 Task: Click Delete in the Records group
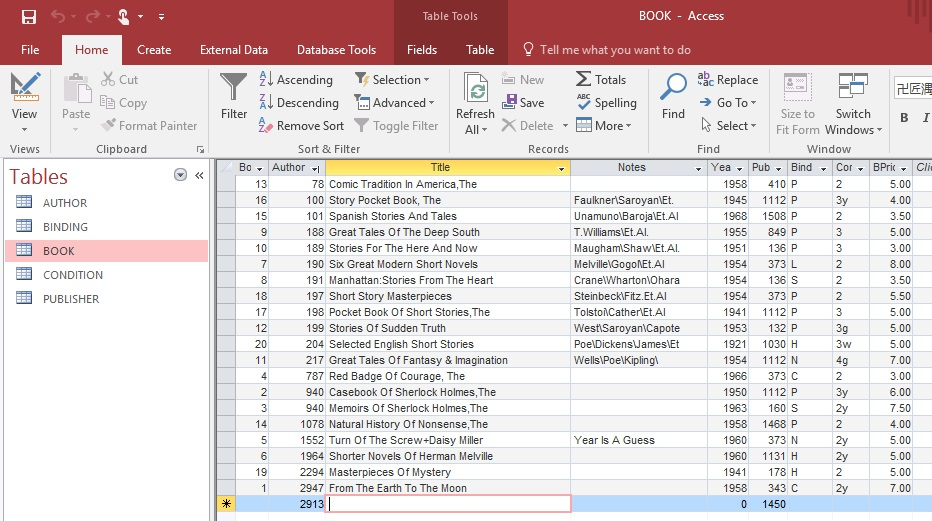tap(528, 126)
